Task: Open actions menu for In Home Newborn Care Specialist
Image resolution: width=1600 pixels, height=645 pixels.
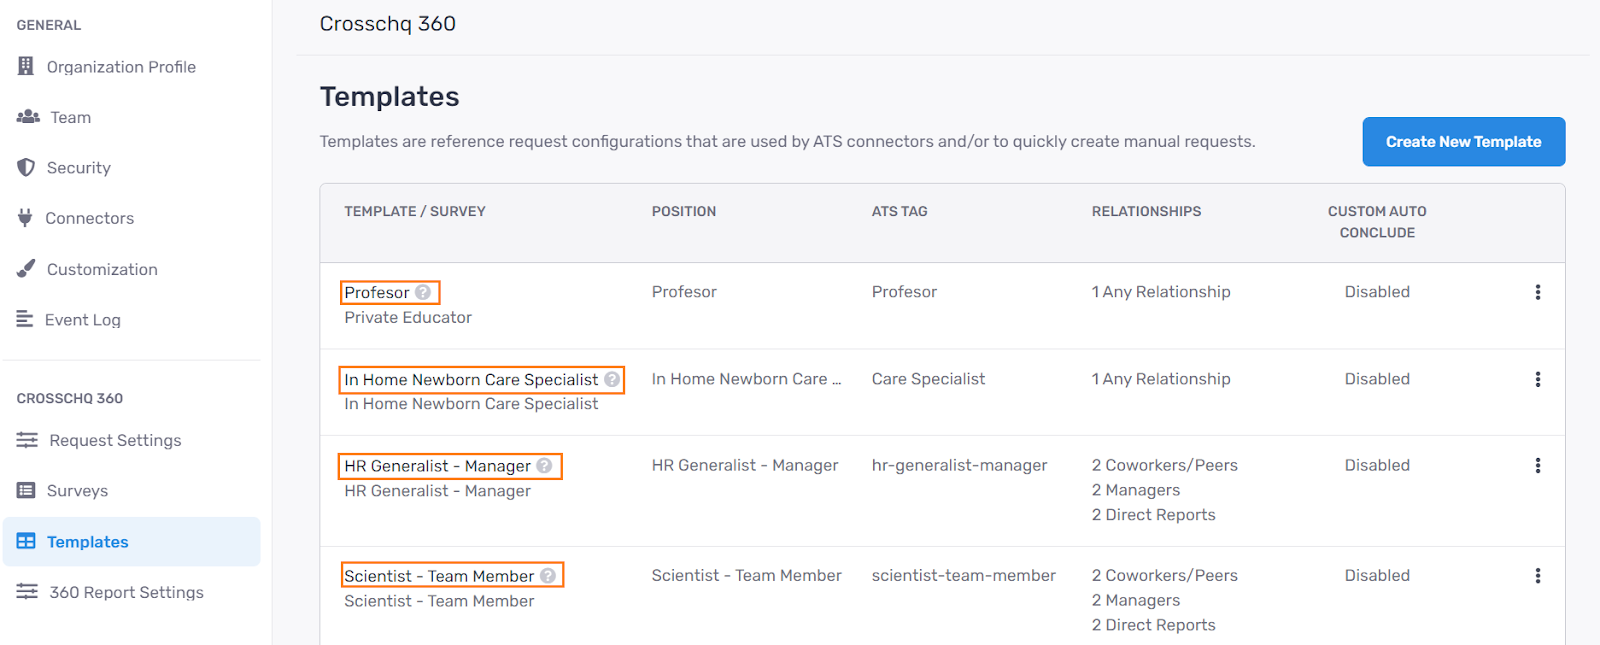Action: (x=1538, y=379)
